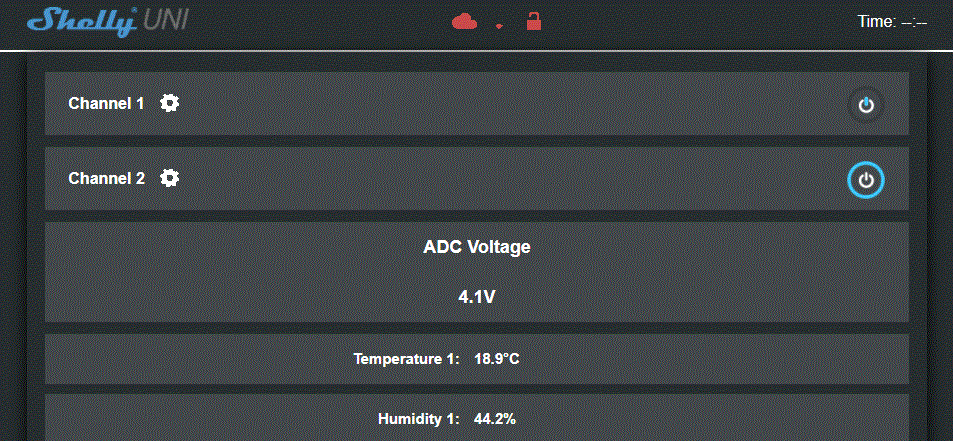Screen dimensions: 953x441
Task: Select the ADC Voltage heading
Action: [477, 247]
